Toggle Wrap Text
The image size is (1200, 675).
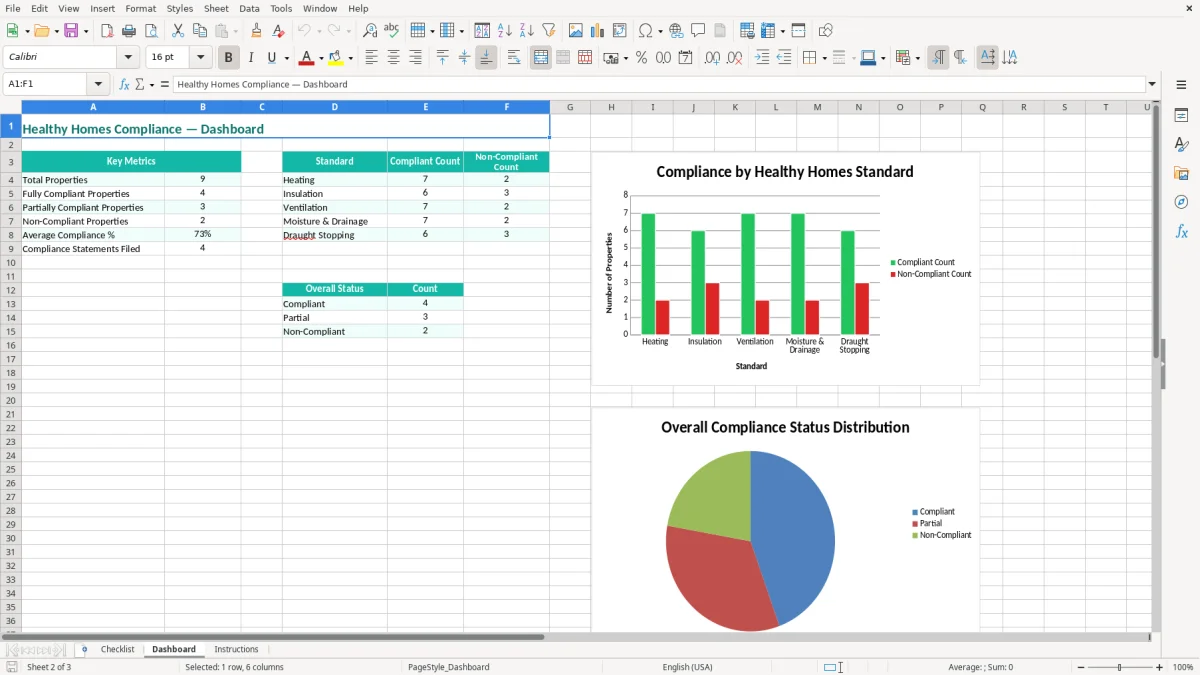[514, 58]
